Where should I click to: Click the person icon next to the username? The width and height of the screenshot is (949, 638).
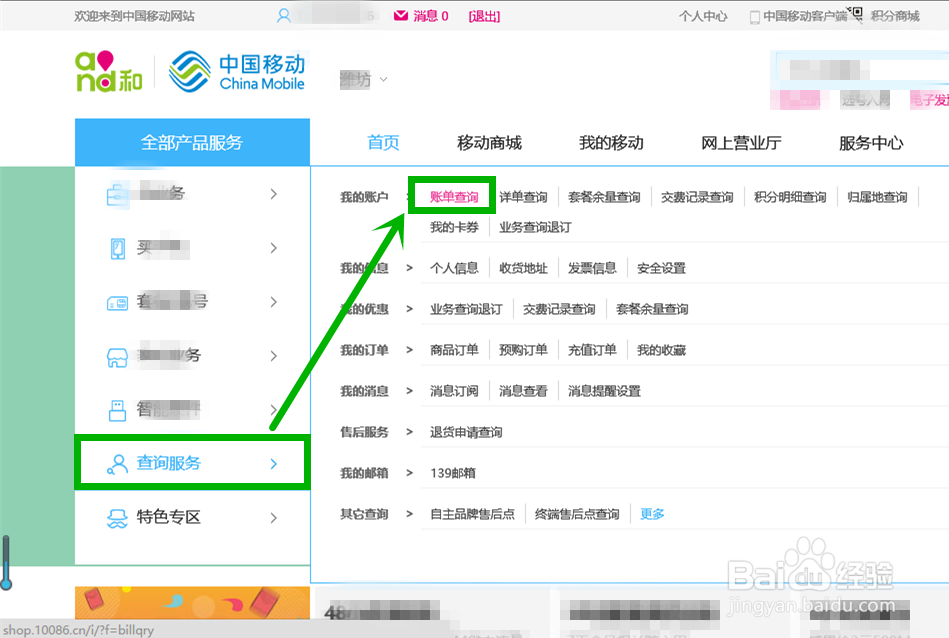coord(283,16)
